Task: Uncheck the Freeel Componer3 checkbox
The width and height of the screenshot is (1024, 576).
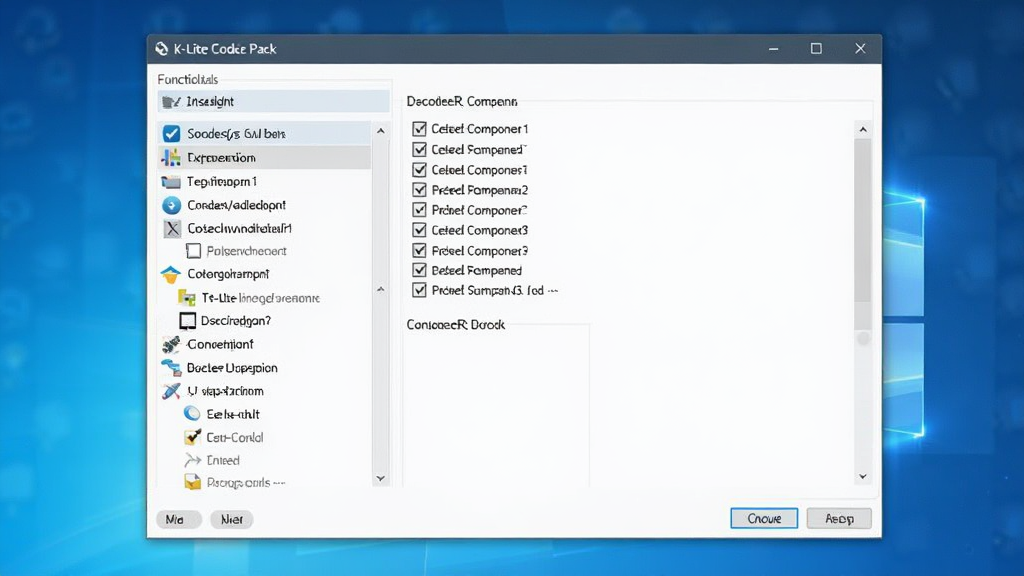Action: point(419,250)
